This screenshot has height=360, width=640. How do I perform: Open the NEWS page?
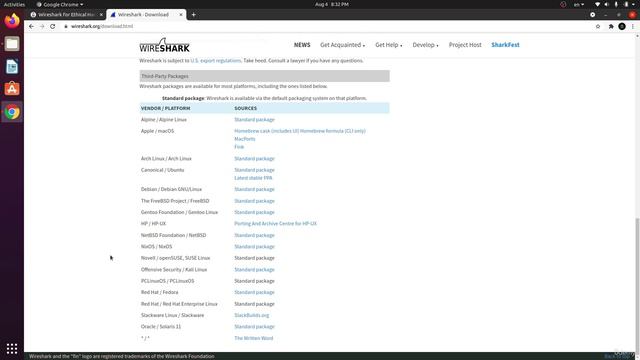pyautogui.click(x=302, y=45)
